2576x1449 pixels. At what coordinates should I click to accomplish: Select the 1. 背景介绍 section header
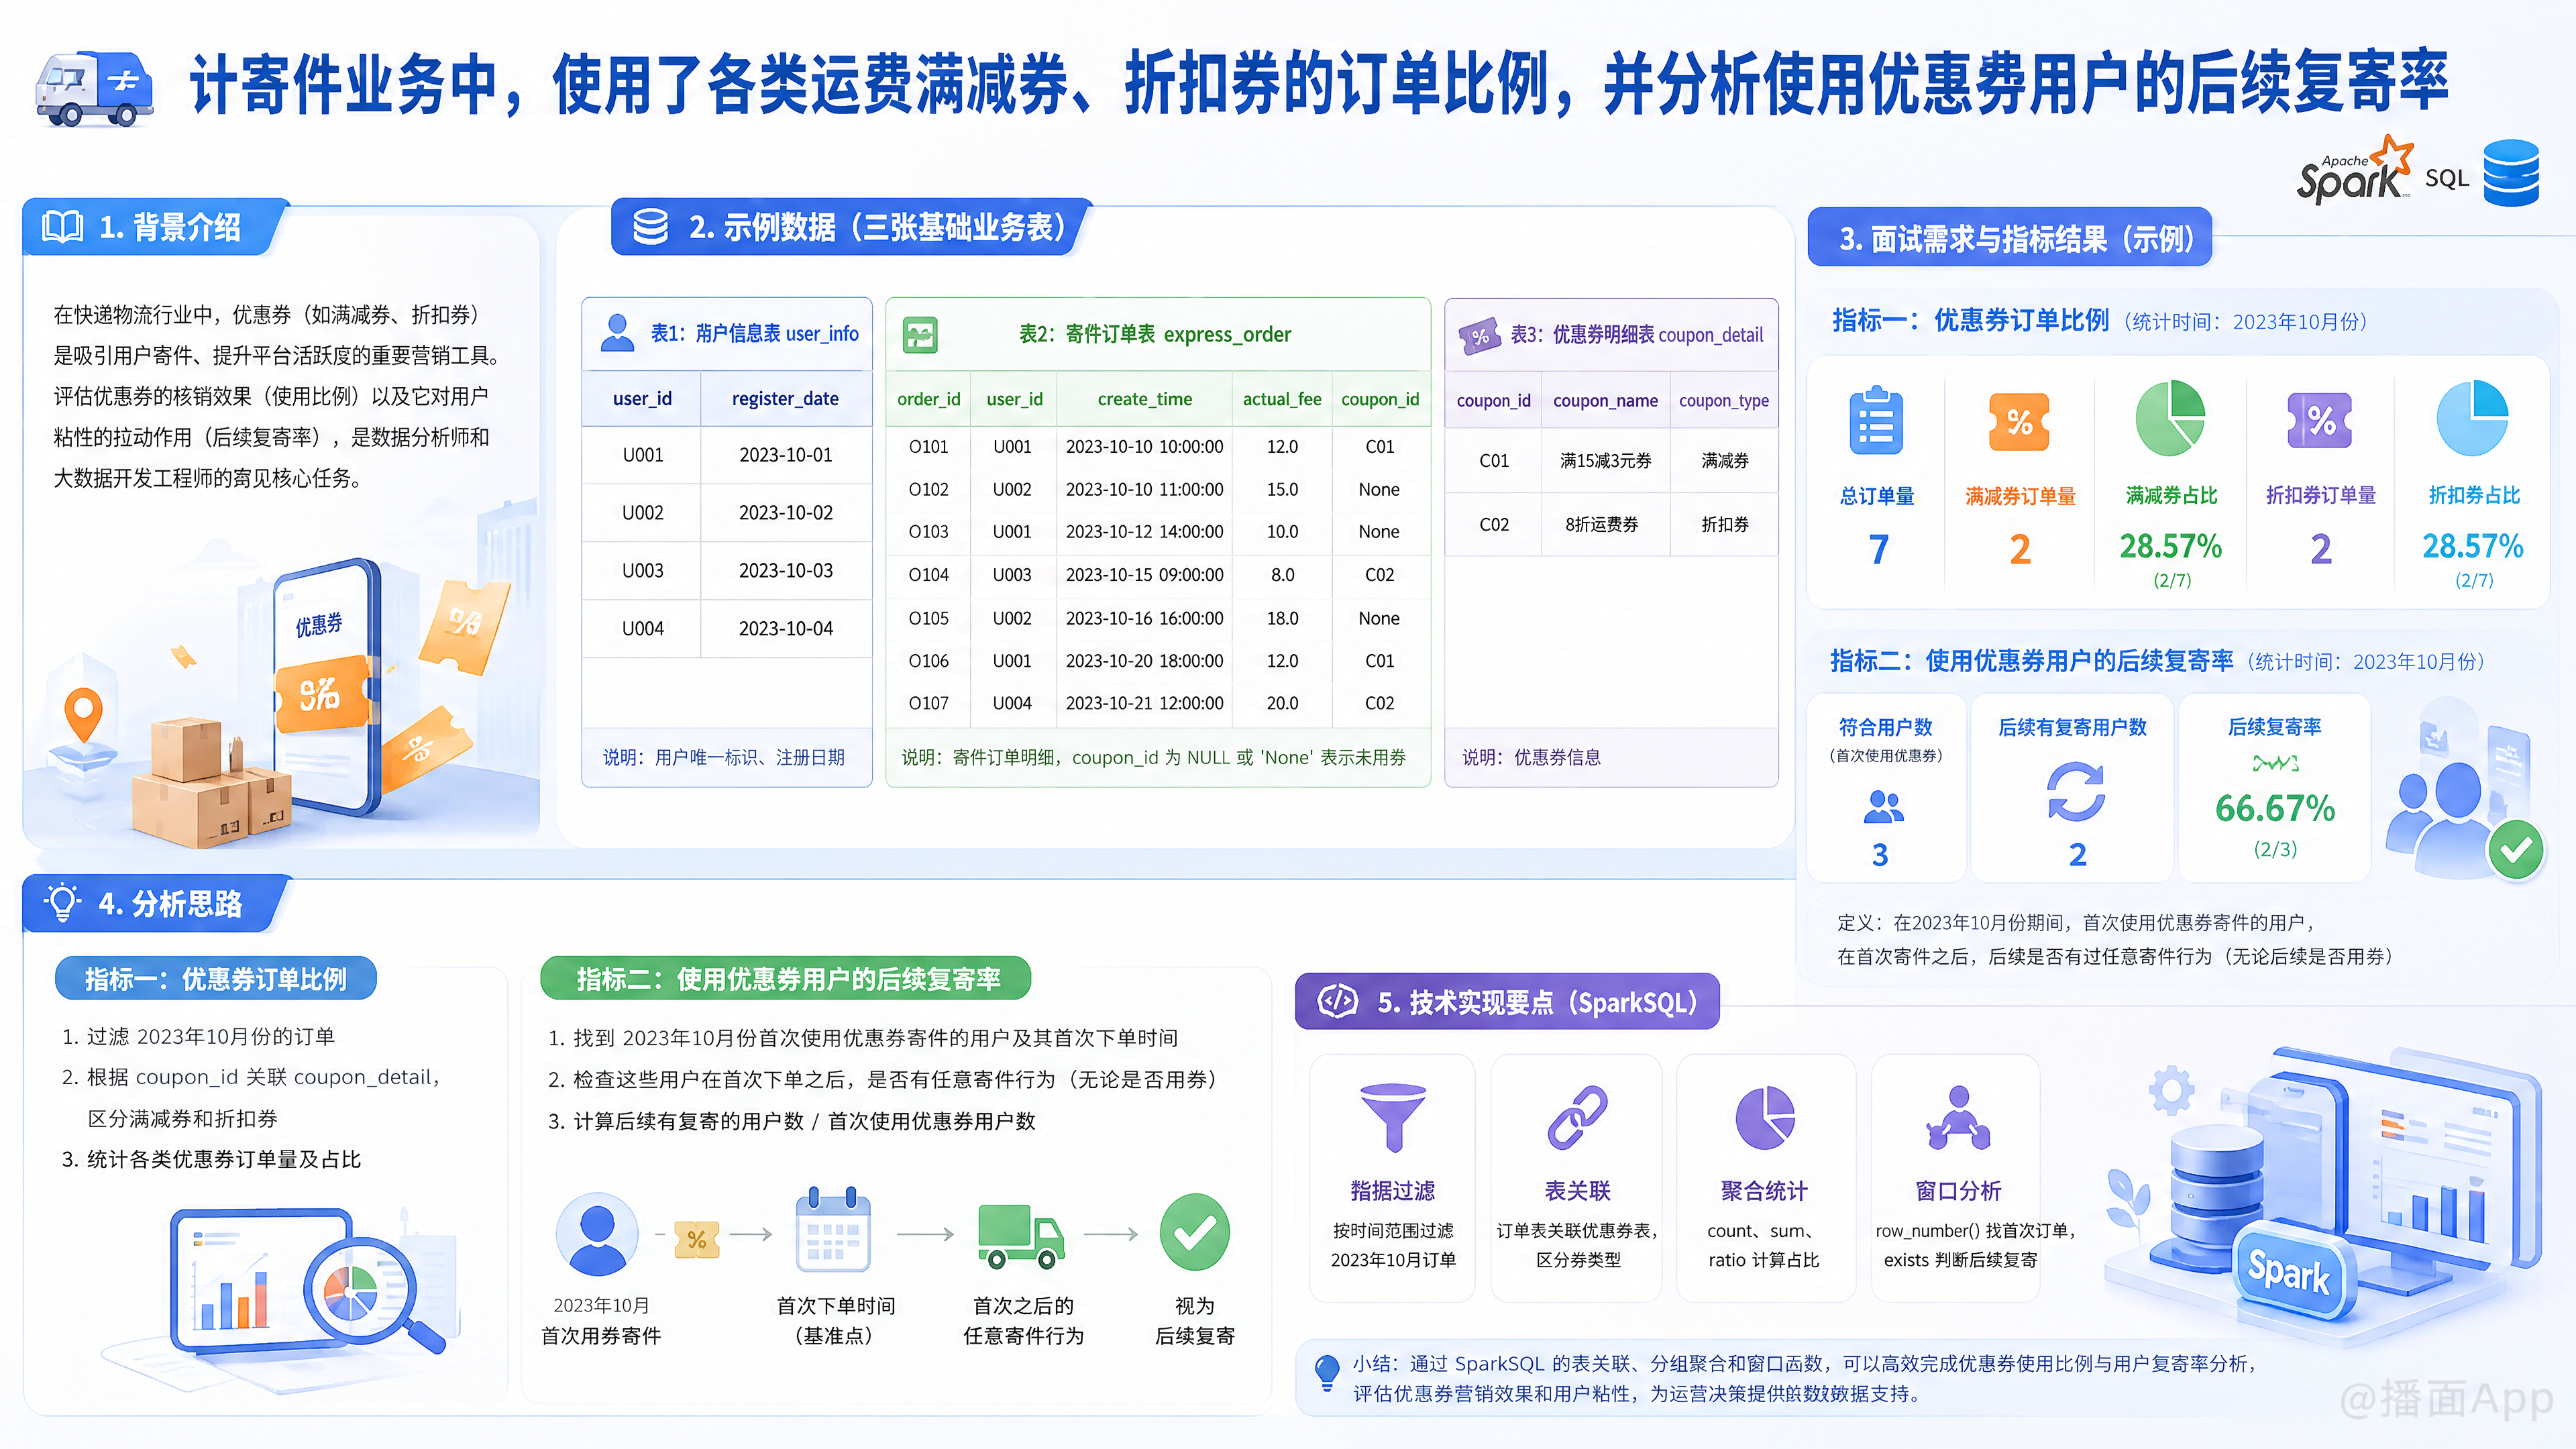(156, 227)
